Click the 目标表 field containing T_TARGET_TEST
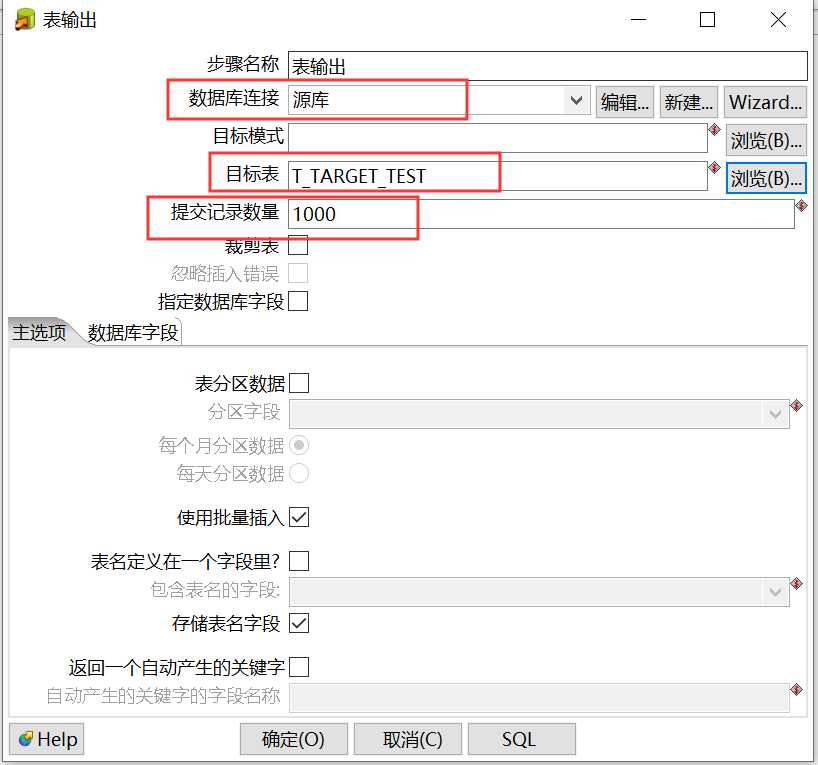818x765 pixels. click(498, 176)
